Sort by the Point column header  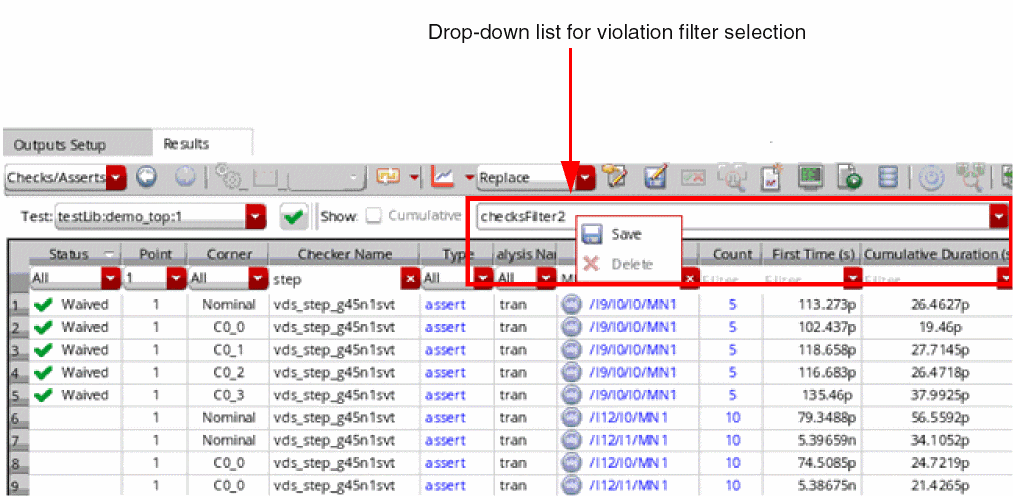(154, 254)
